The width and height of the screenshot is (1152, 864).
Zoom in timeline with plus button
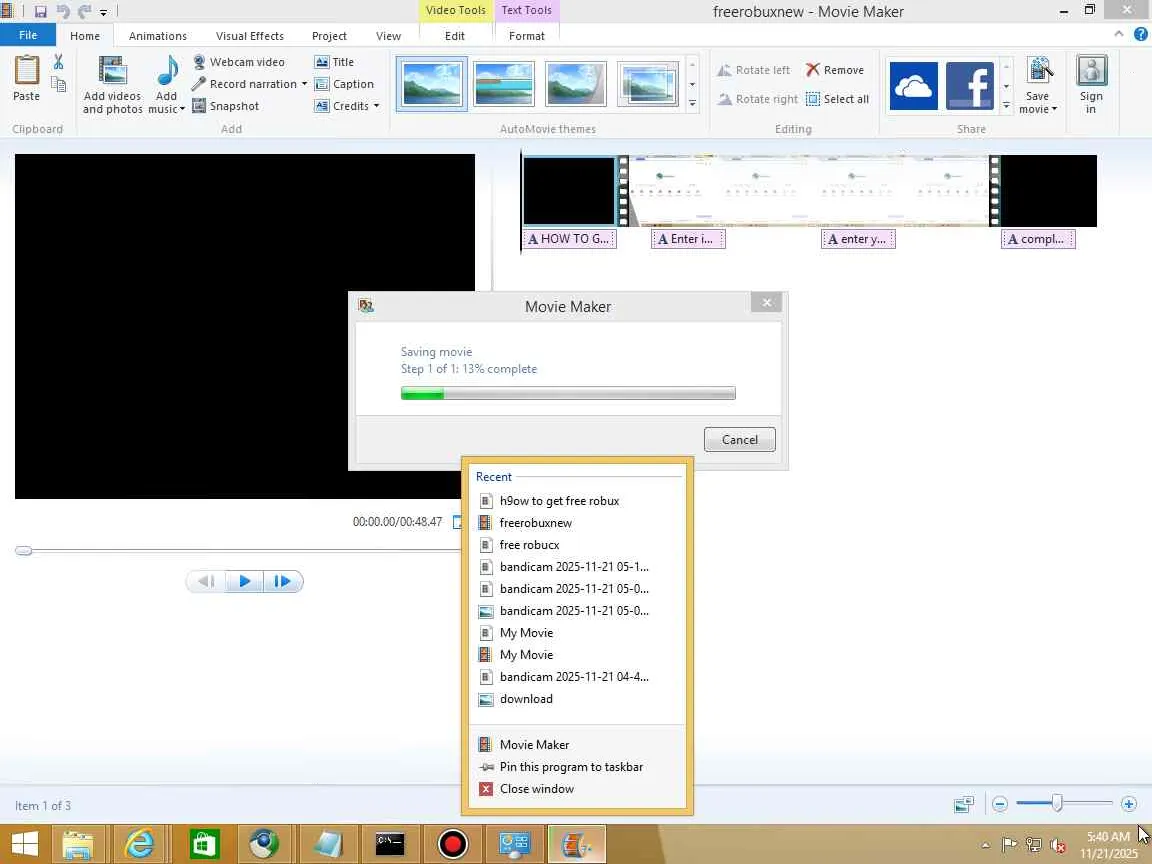1129,804
